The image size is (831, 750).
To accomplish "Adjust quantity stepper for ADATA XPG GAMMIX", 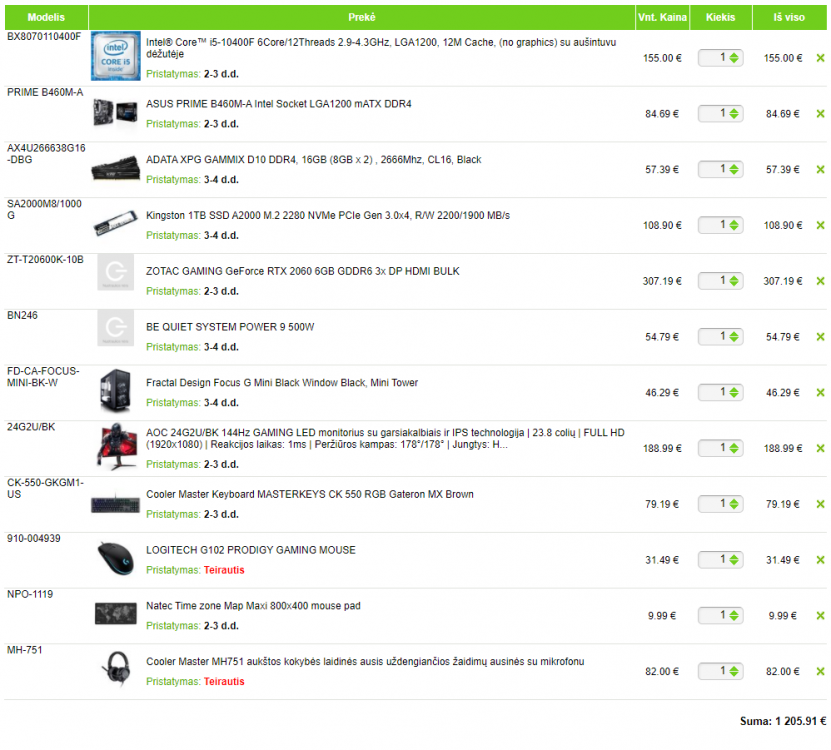I will pyautogui.click(x=733, y=169).
